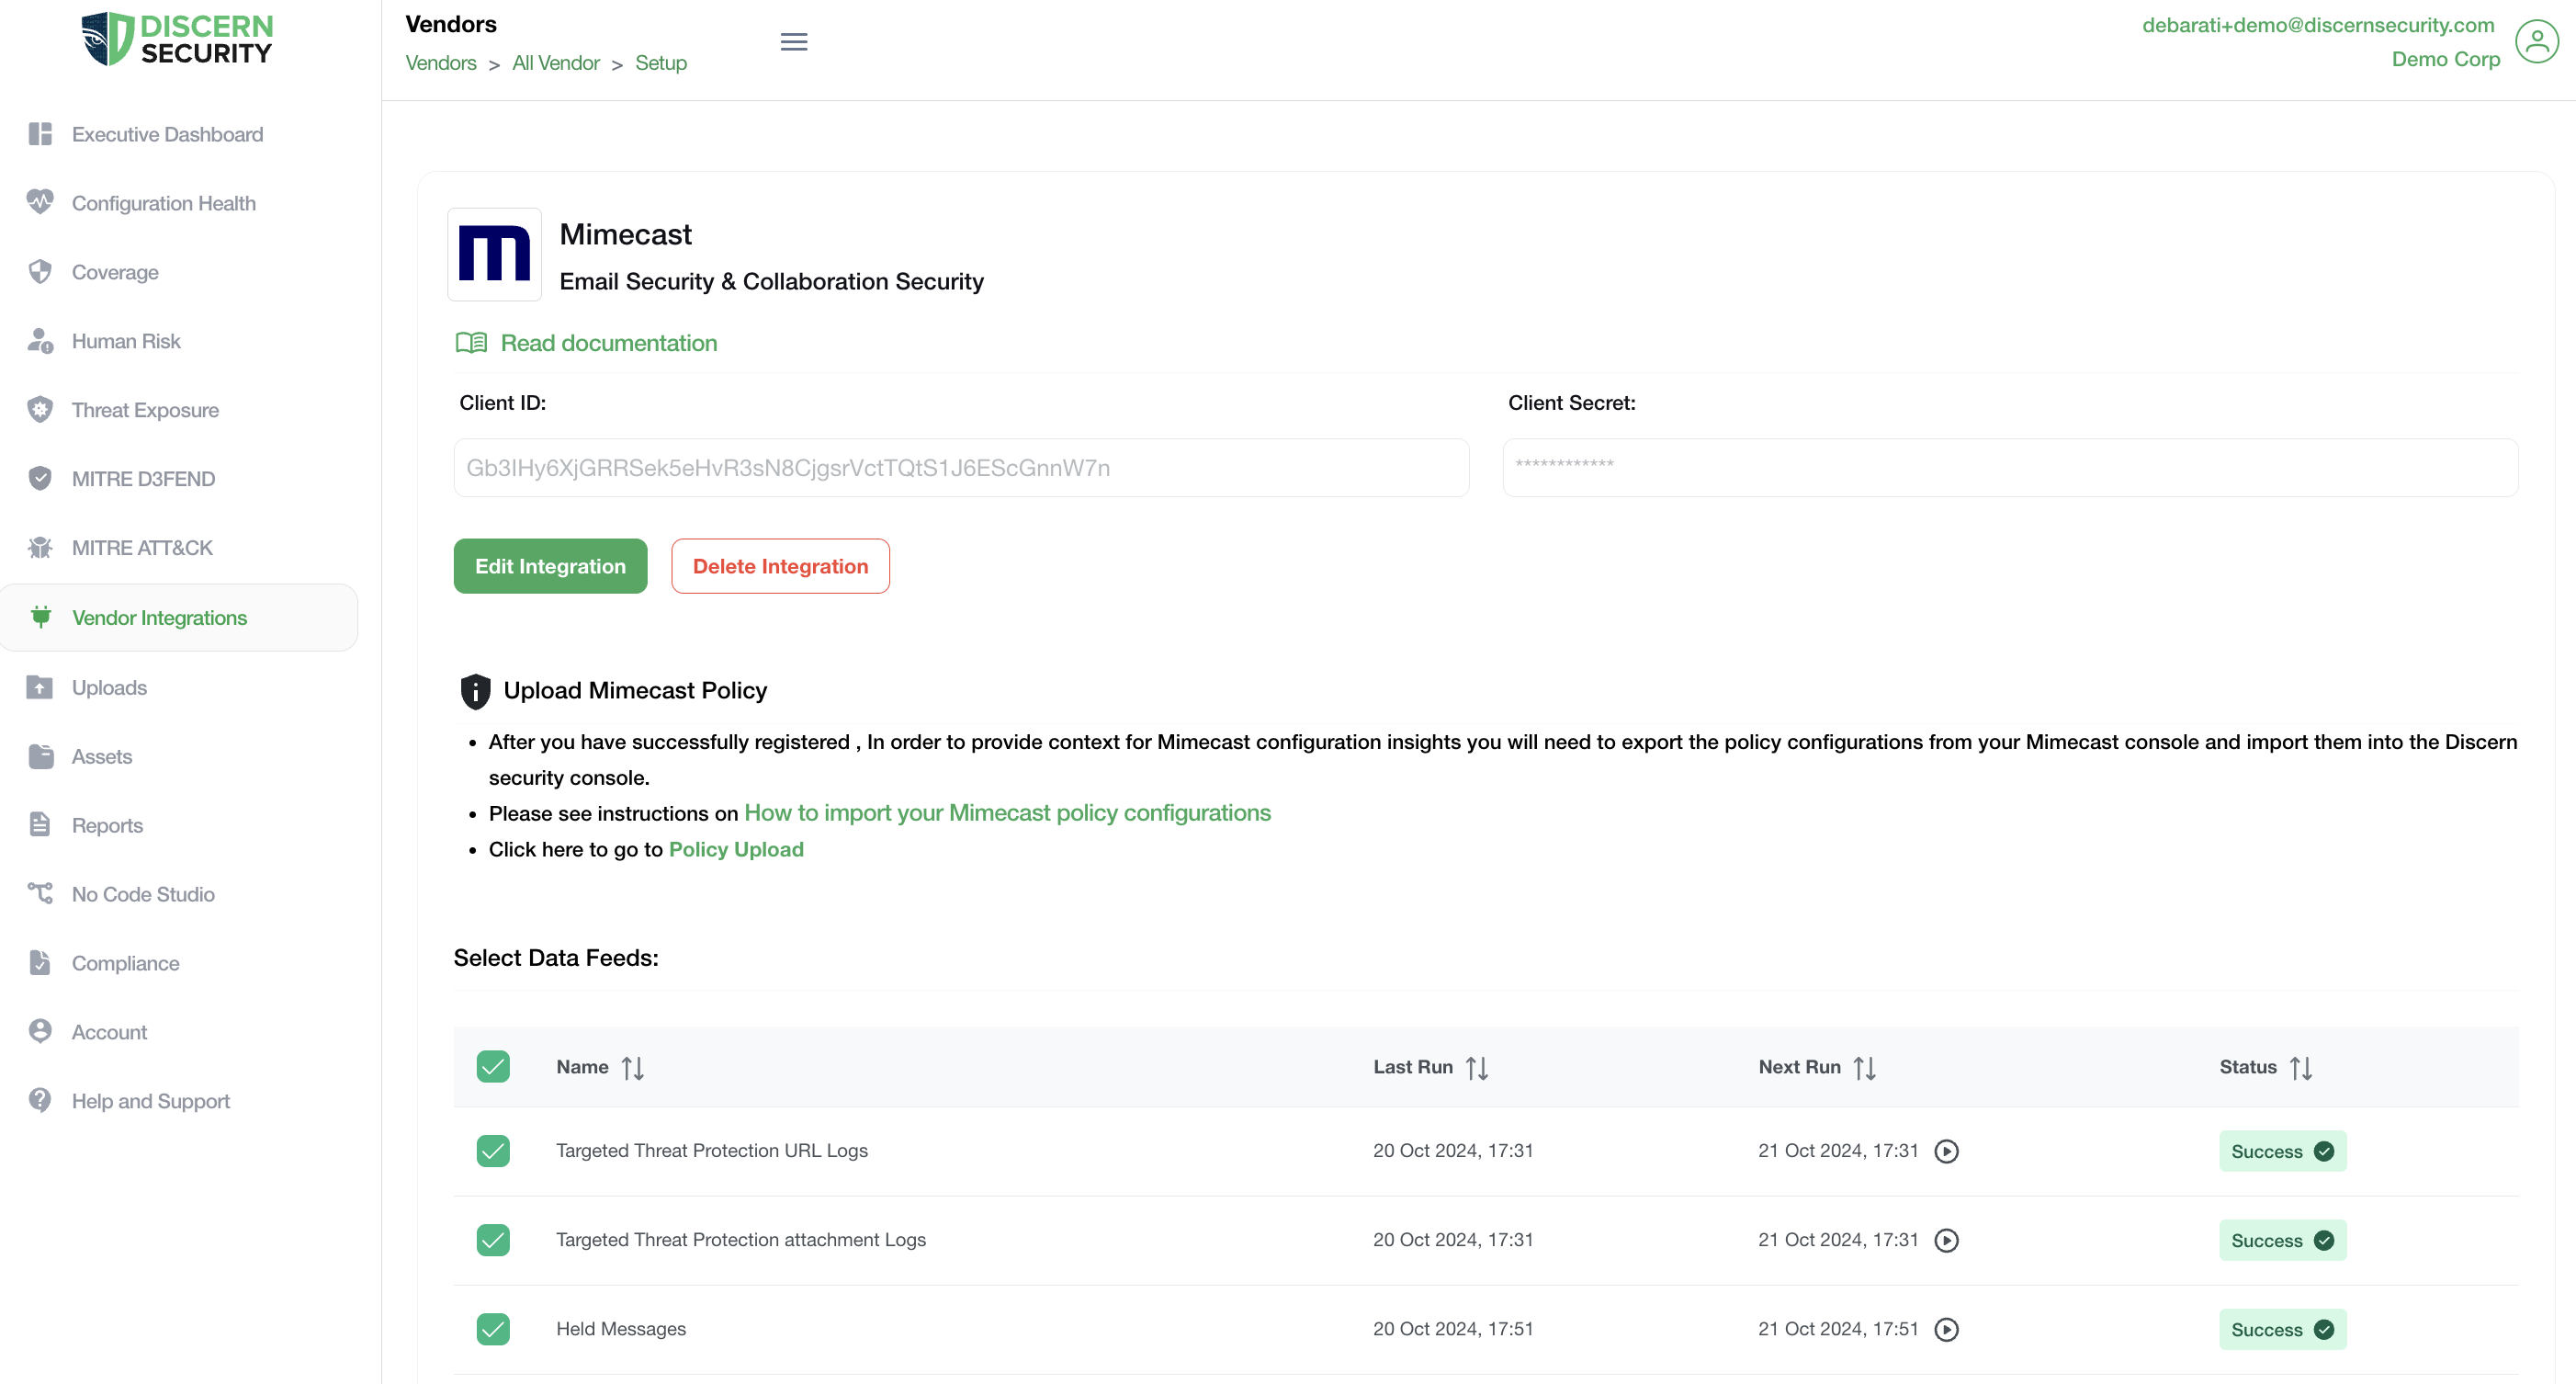Open How to import your Mimecast policy configurations

[x=1007, y=813]
